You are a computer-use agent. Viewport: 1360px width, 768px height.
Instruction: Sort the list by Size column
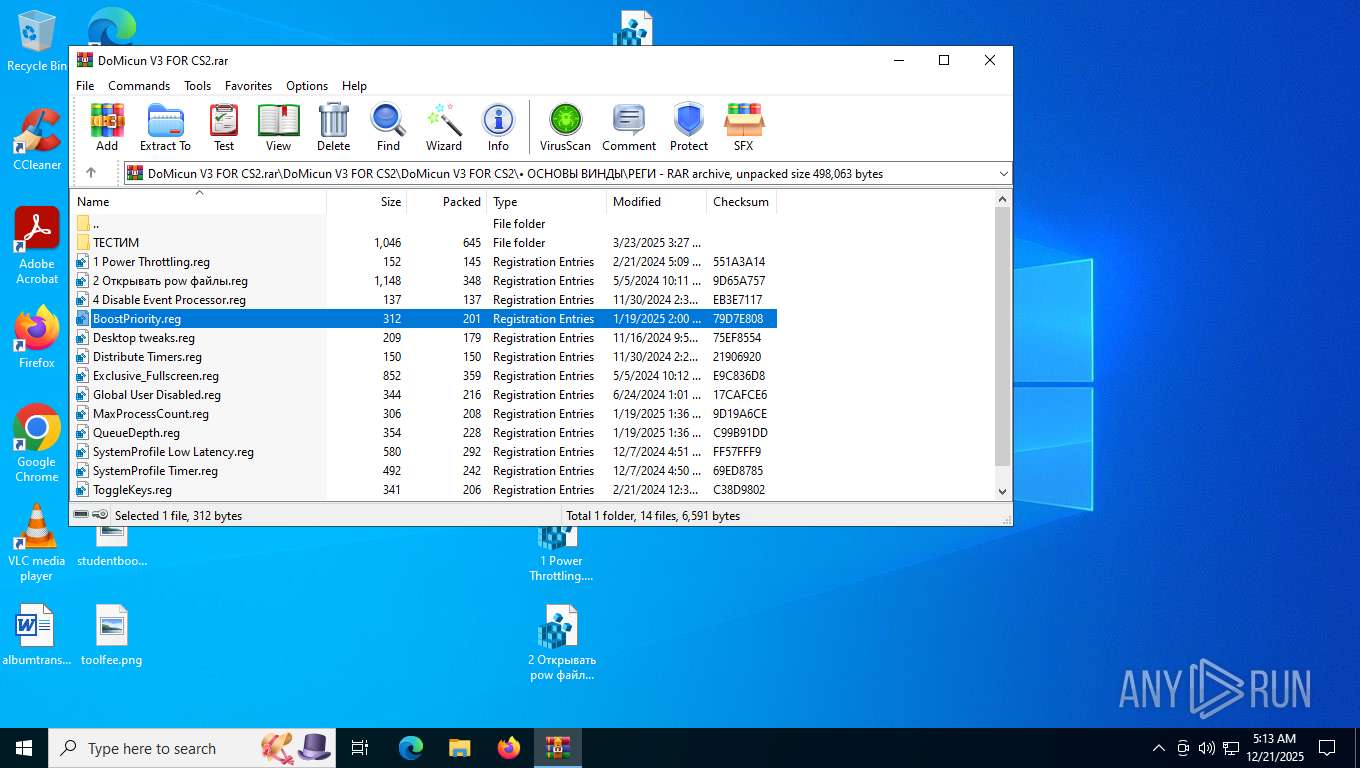point(367,202)
